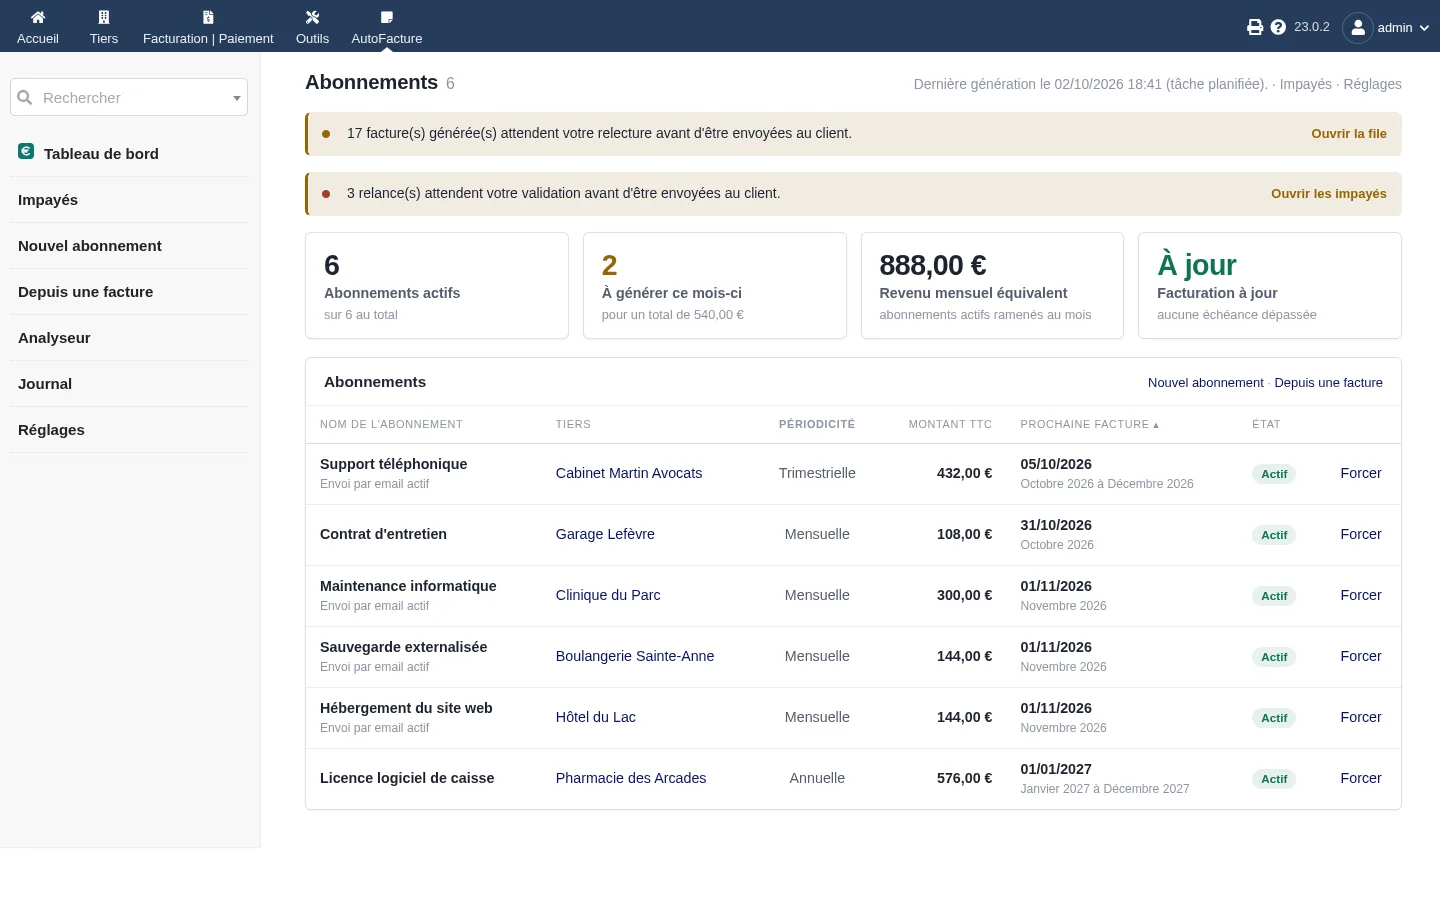
Task: Click the 888,00 € revenue card
Action: click(x=992, y=286)
